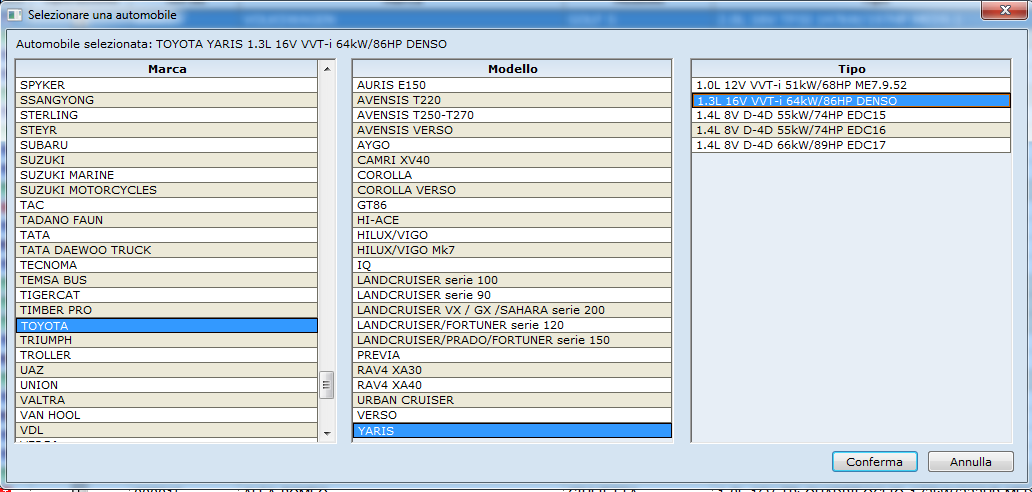Confirm the selected automobile with Conferma
Viewport: 1032px width, 492px height.
tap(875, 461)
